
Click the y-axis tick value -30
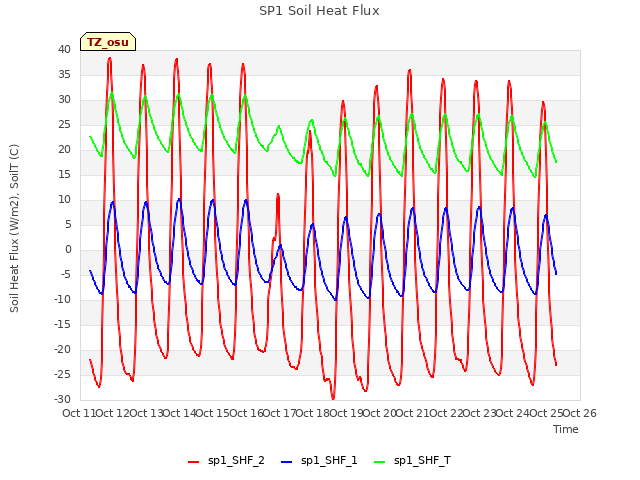pos(63,400)
